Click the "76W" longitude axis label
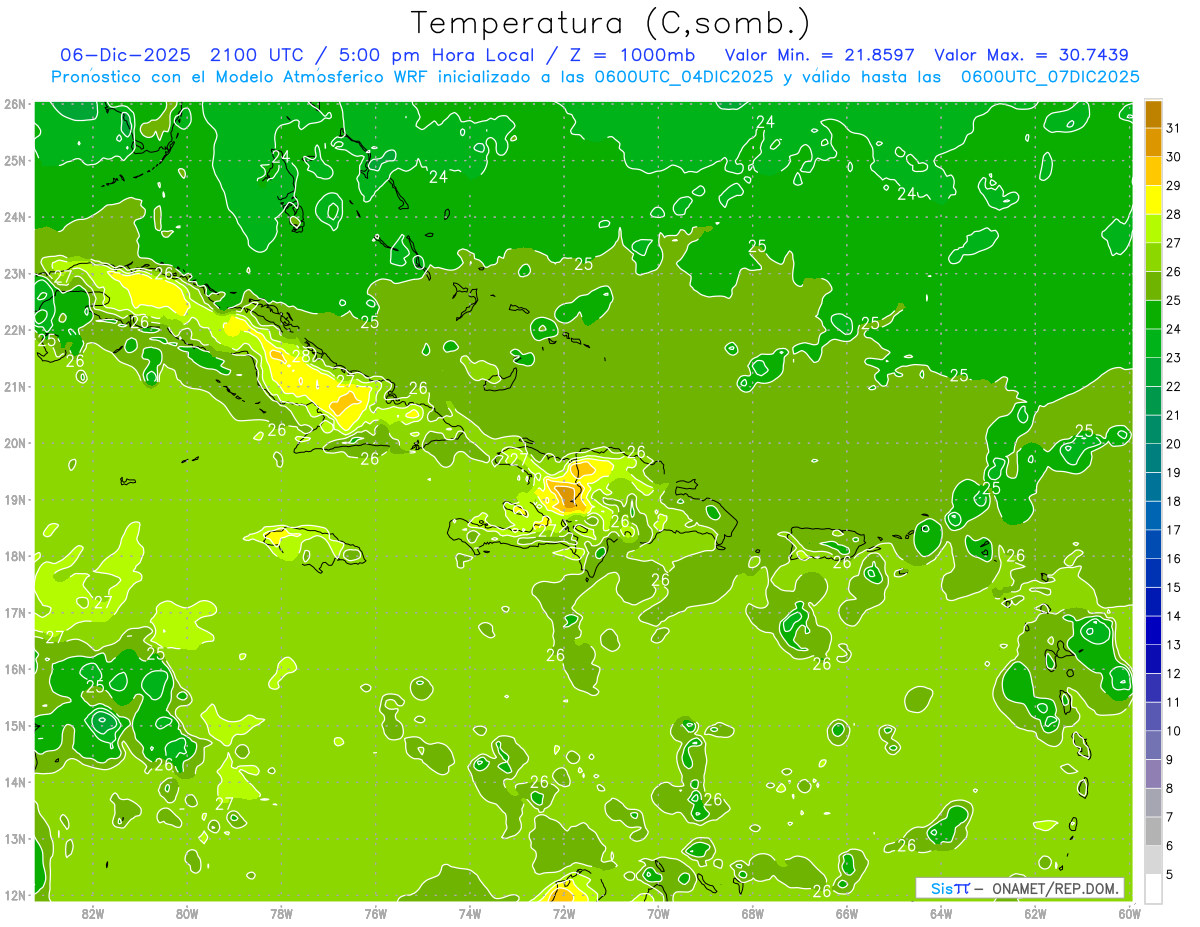The image size is (1200, 927). (x=375, y=913)
